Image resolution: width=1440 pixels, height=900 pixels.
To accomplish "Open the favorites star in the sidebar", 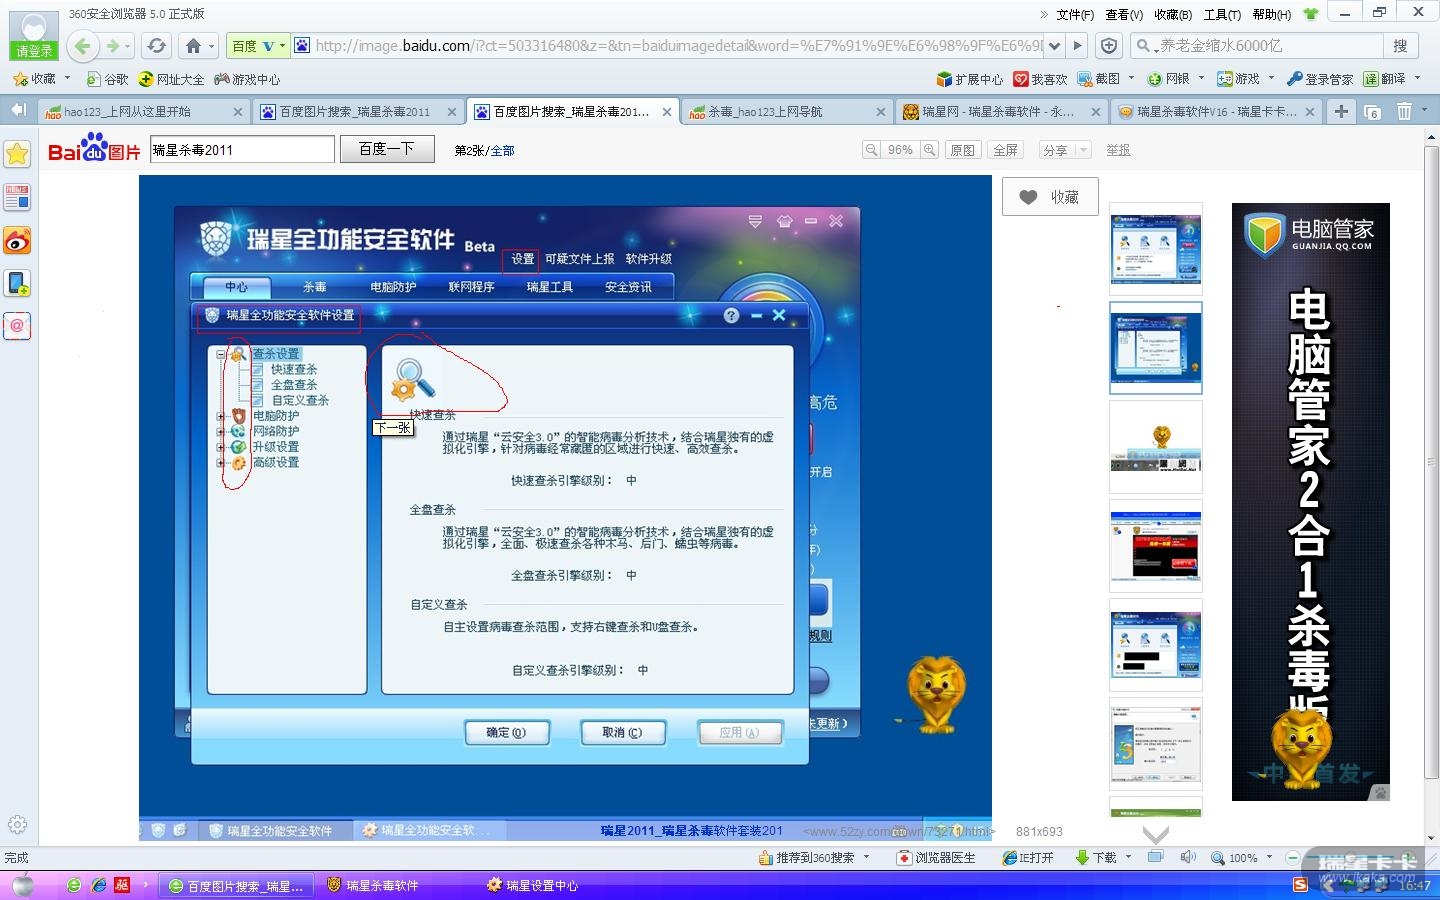I will [17, 153].
